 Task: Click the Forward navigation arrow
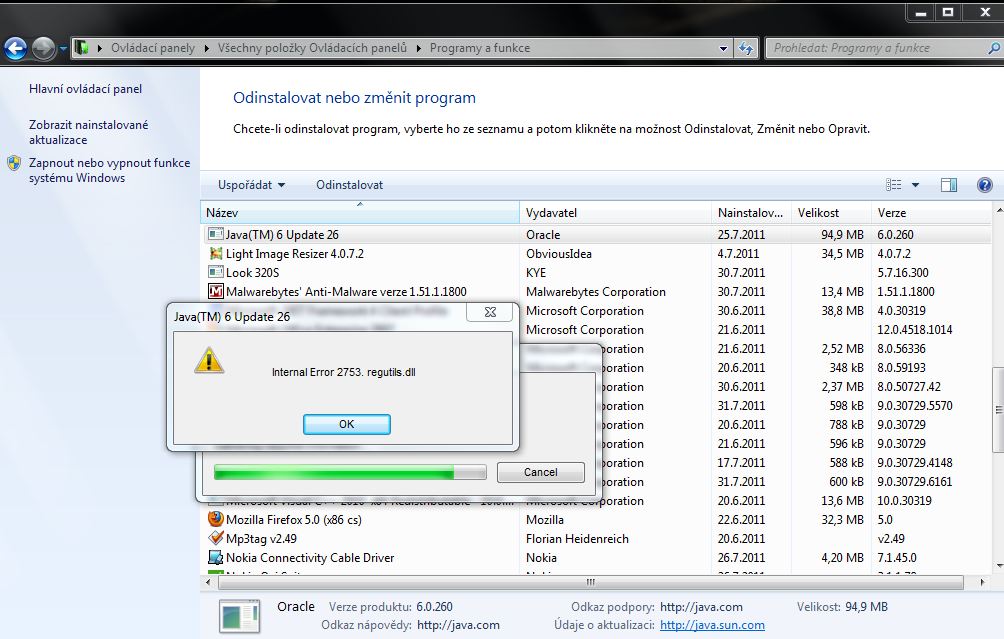click(x=44, y=48)
